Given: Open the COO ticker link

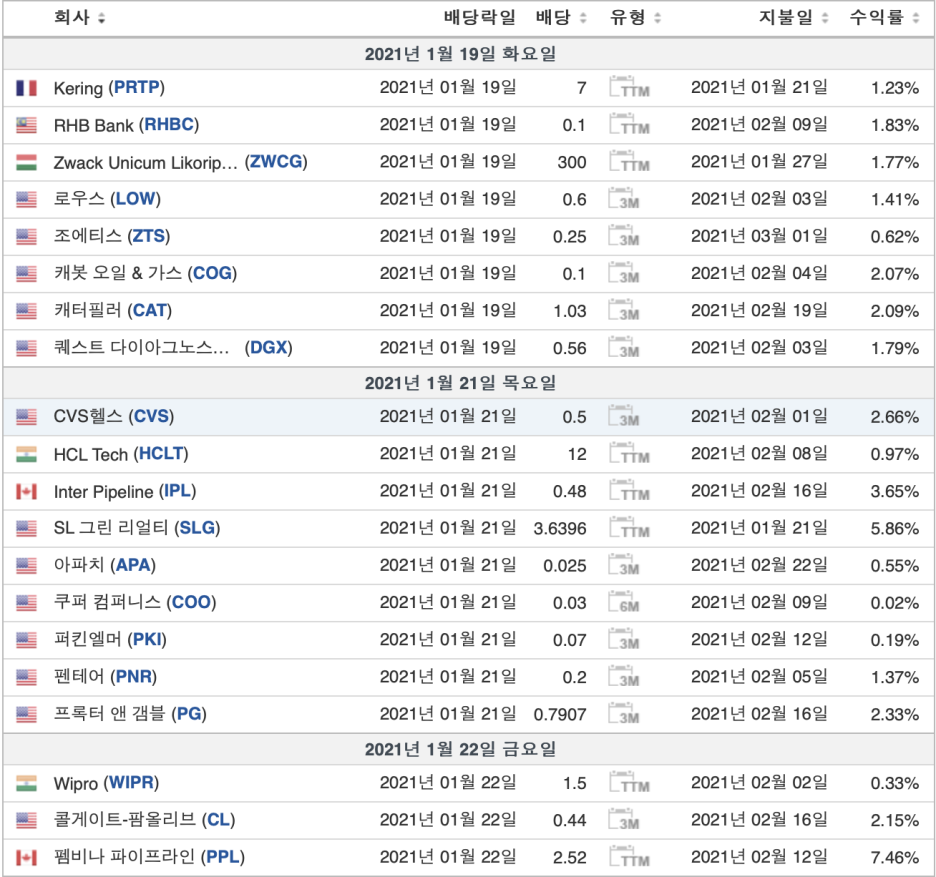Looking at the screenshot, I should [192, 602].
